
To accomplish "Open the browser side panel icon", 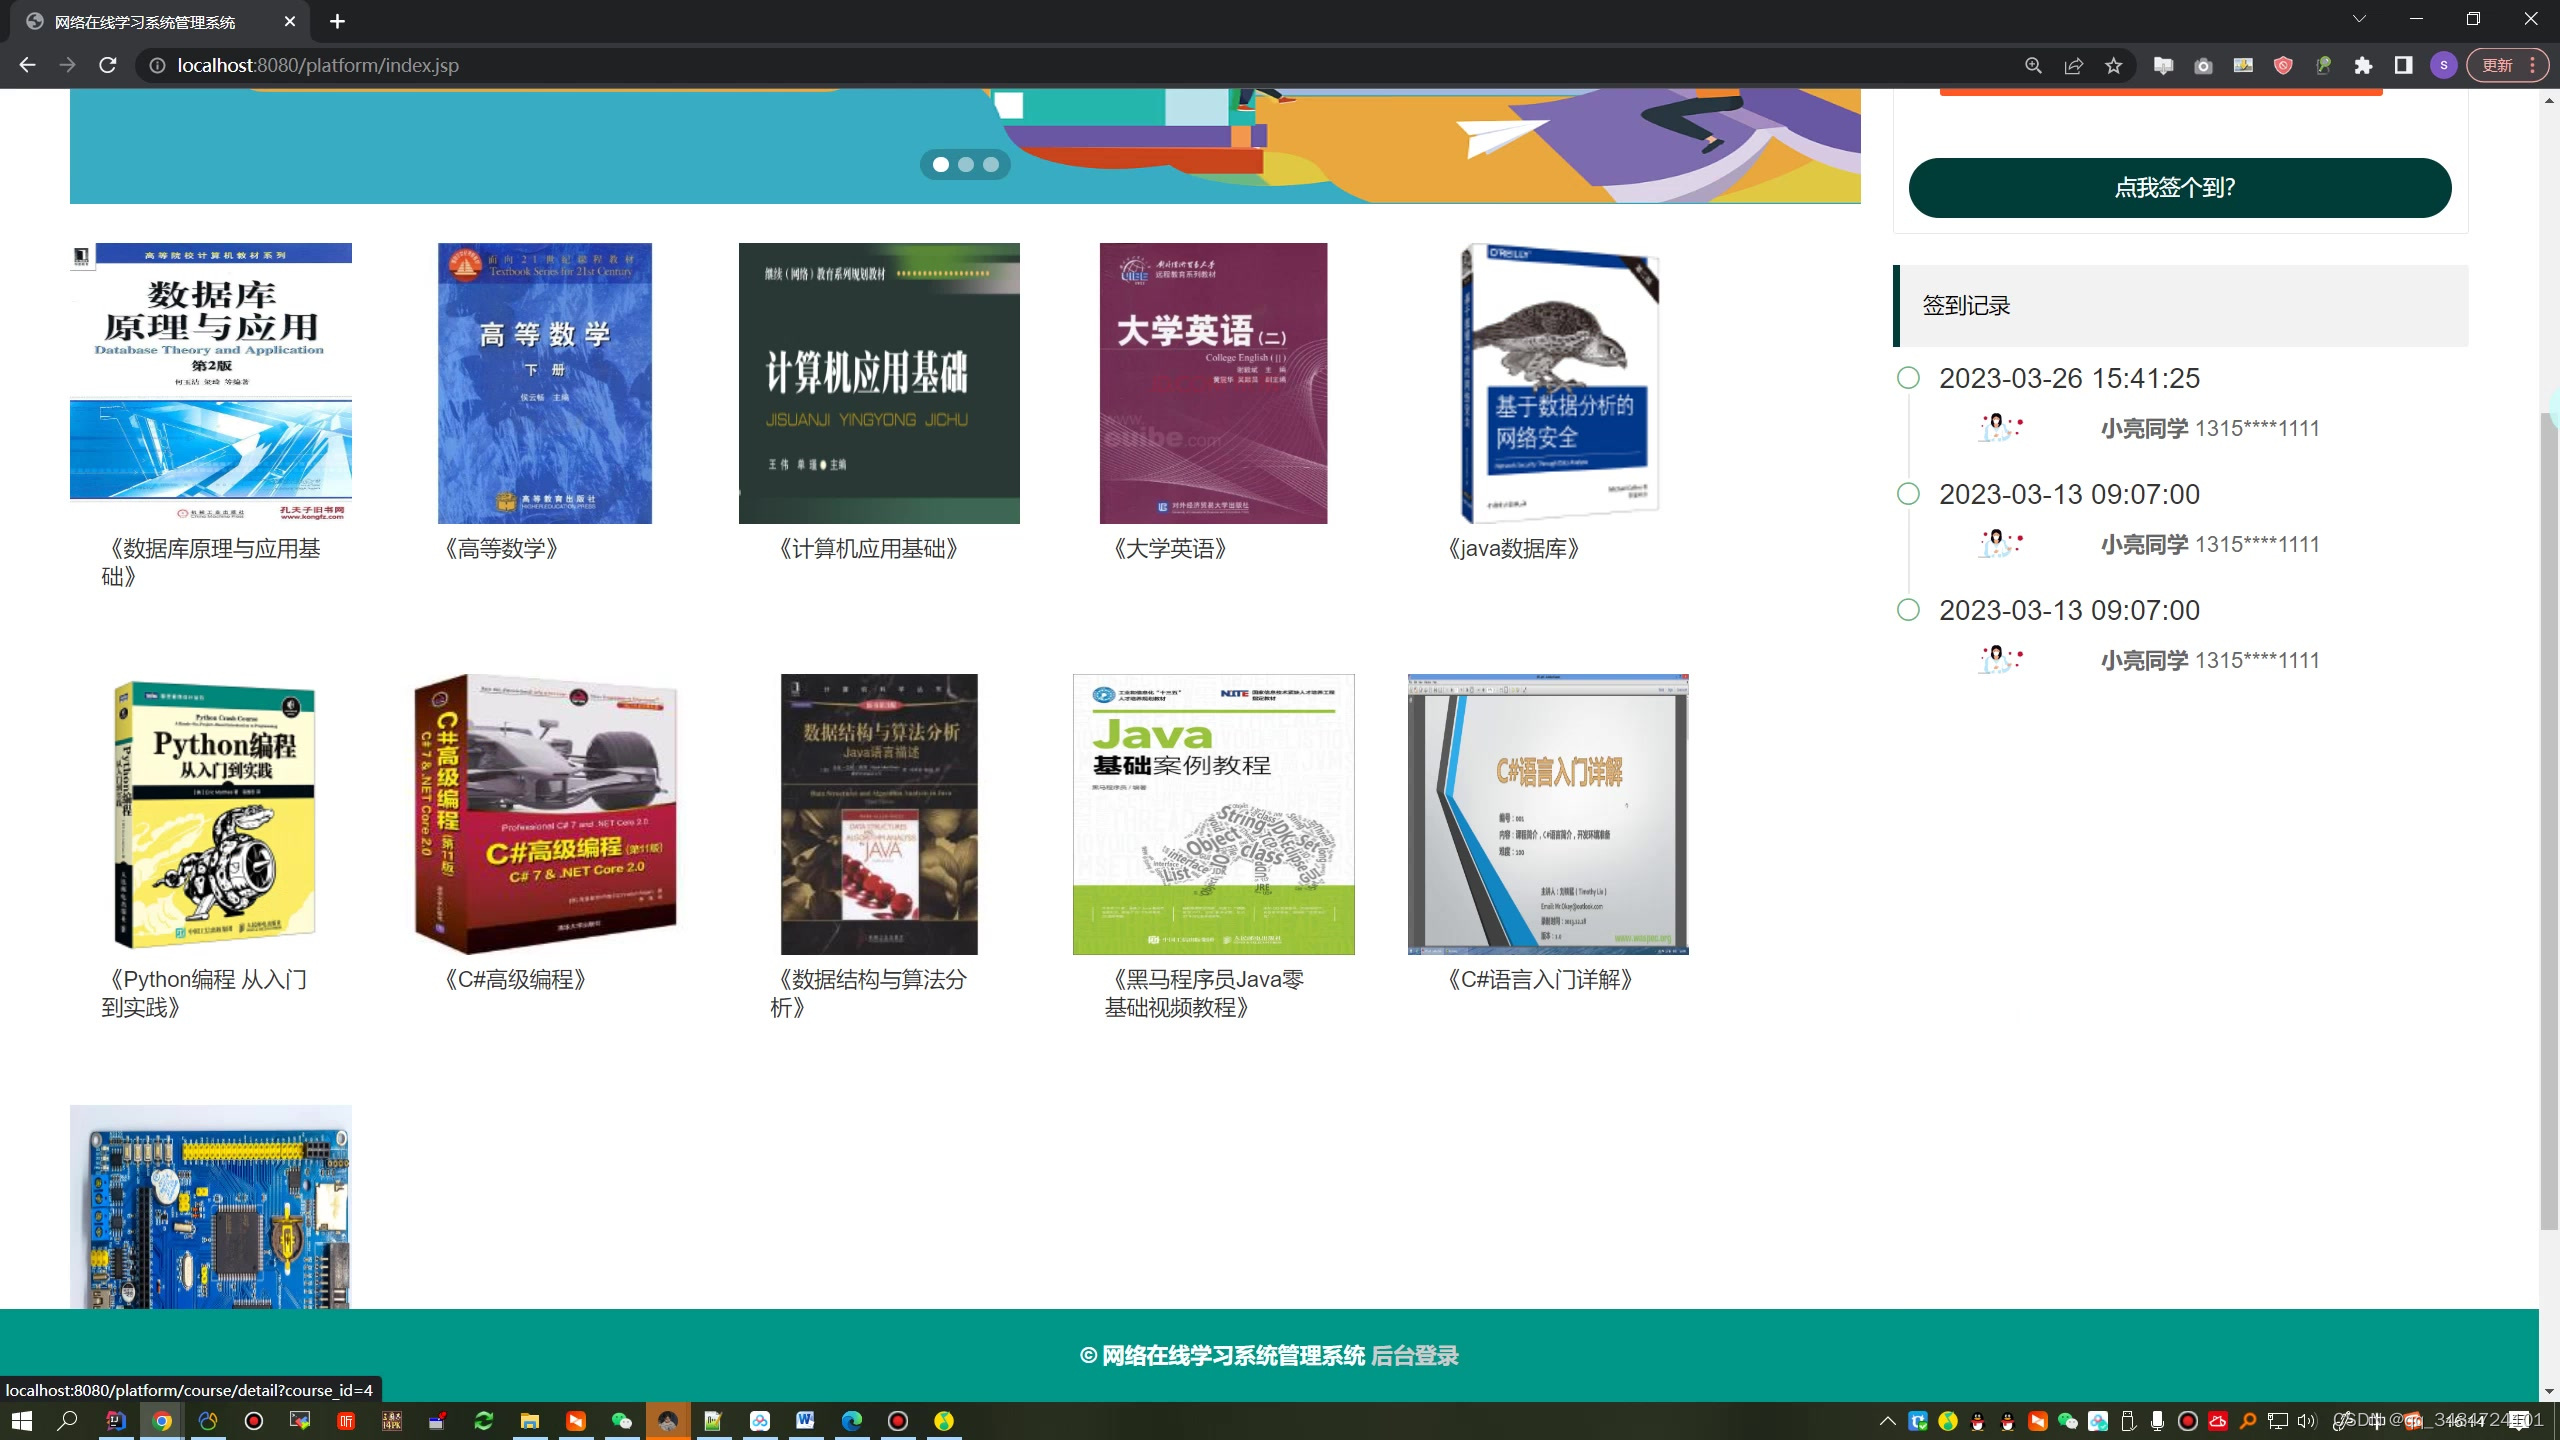I will [2403, 65].
